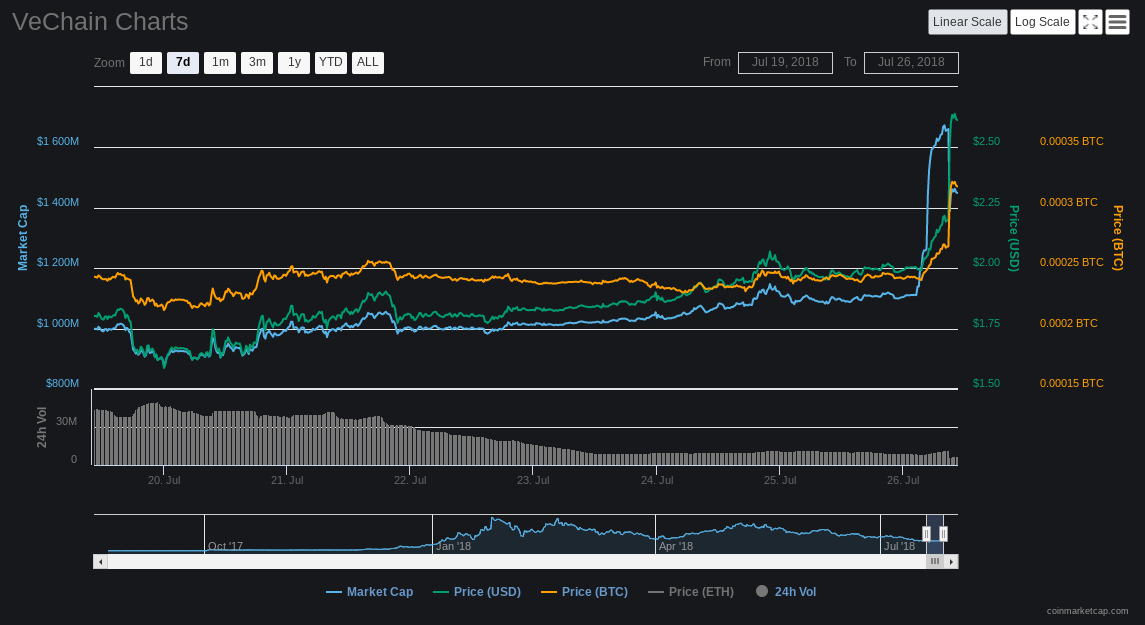
Task: Click the 0.0002 BTC axis label
Action: (x=1069, y=323)
